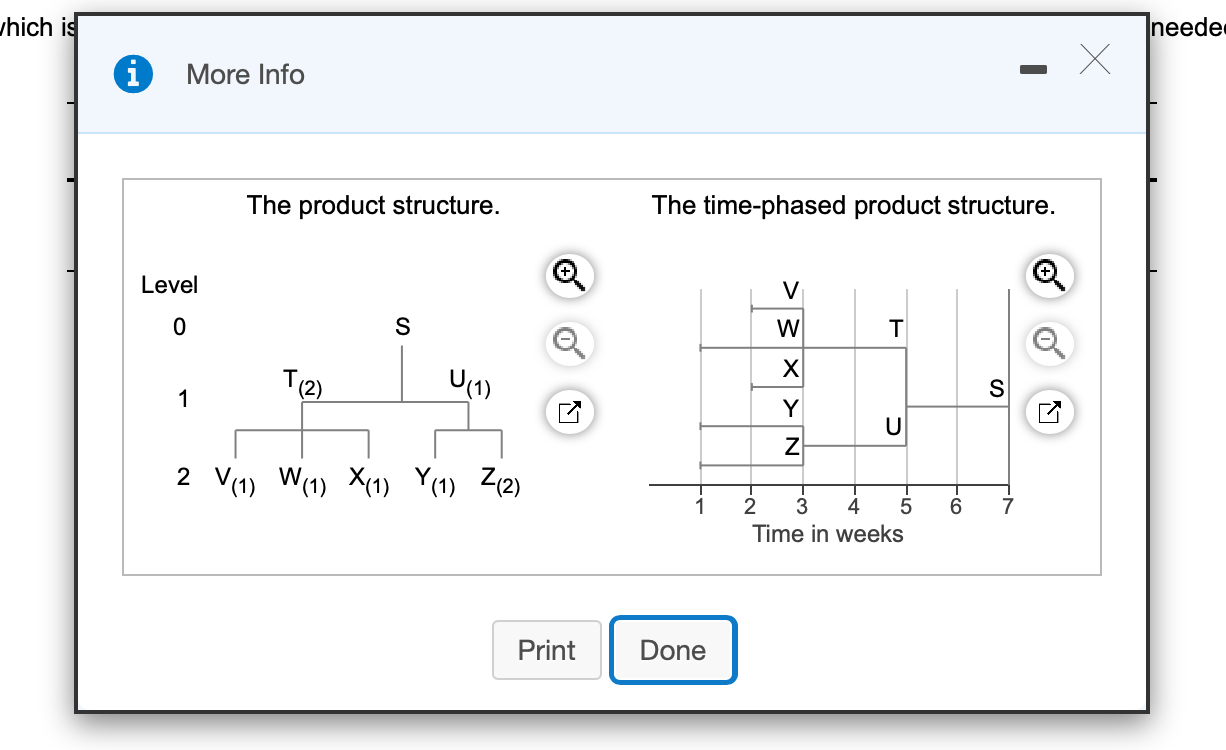The width and height of the screenshot is (1226, 750).
Task: Zoom out of the time-phased product structure
Action: pyautogui.click(x=1048, y=344)
